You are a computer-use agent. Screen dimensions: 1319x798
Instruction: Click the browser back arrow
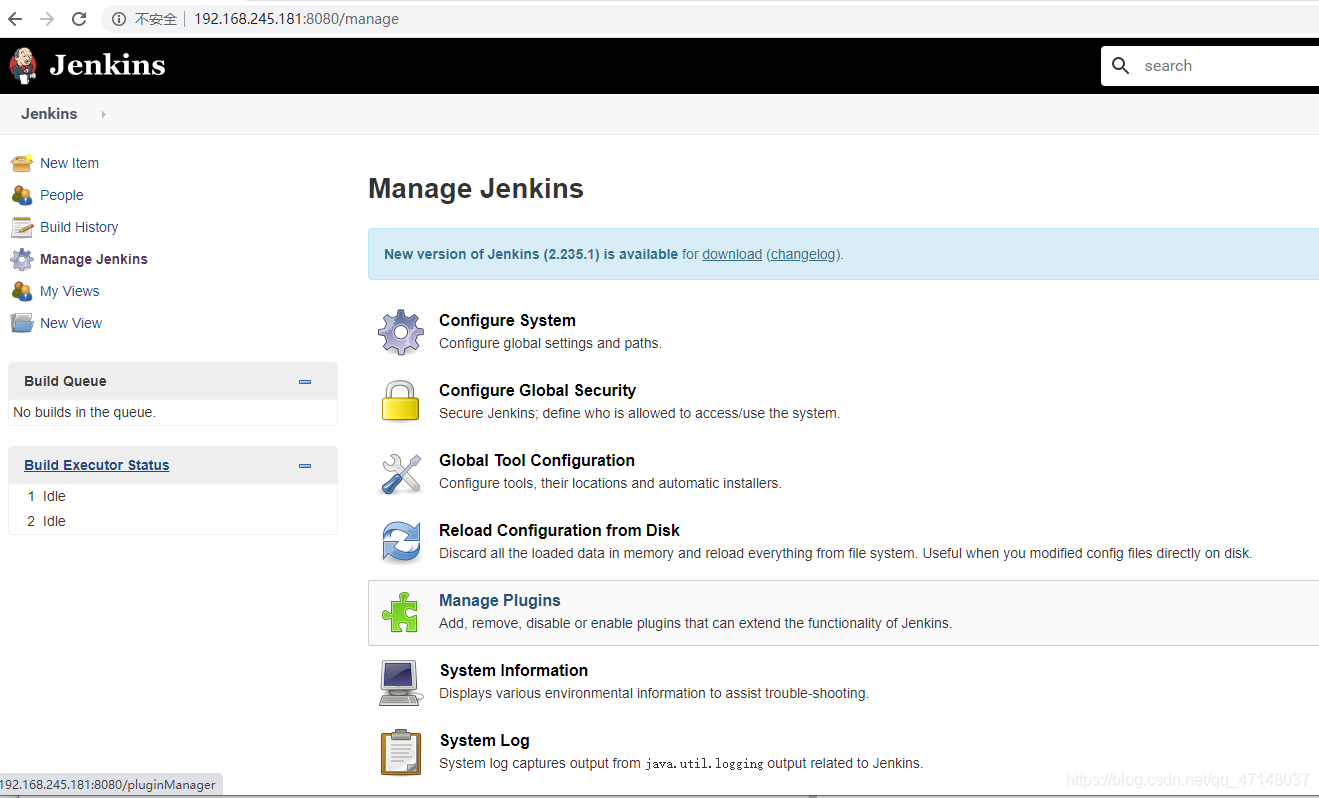(15, 19)
